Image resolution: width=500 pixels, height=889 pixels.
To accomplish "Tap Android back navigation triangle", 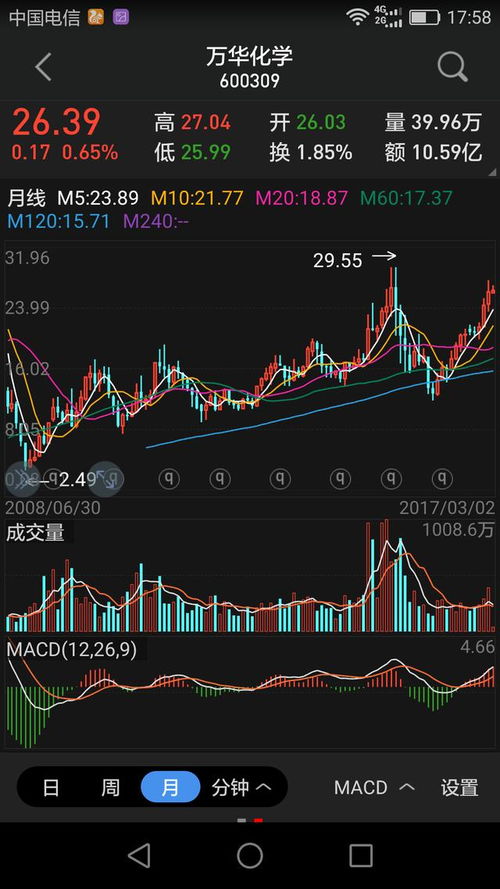I will pyautogui.click(x=139, y=855).
